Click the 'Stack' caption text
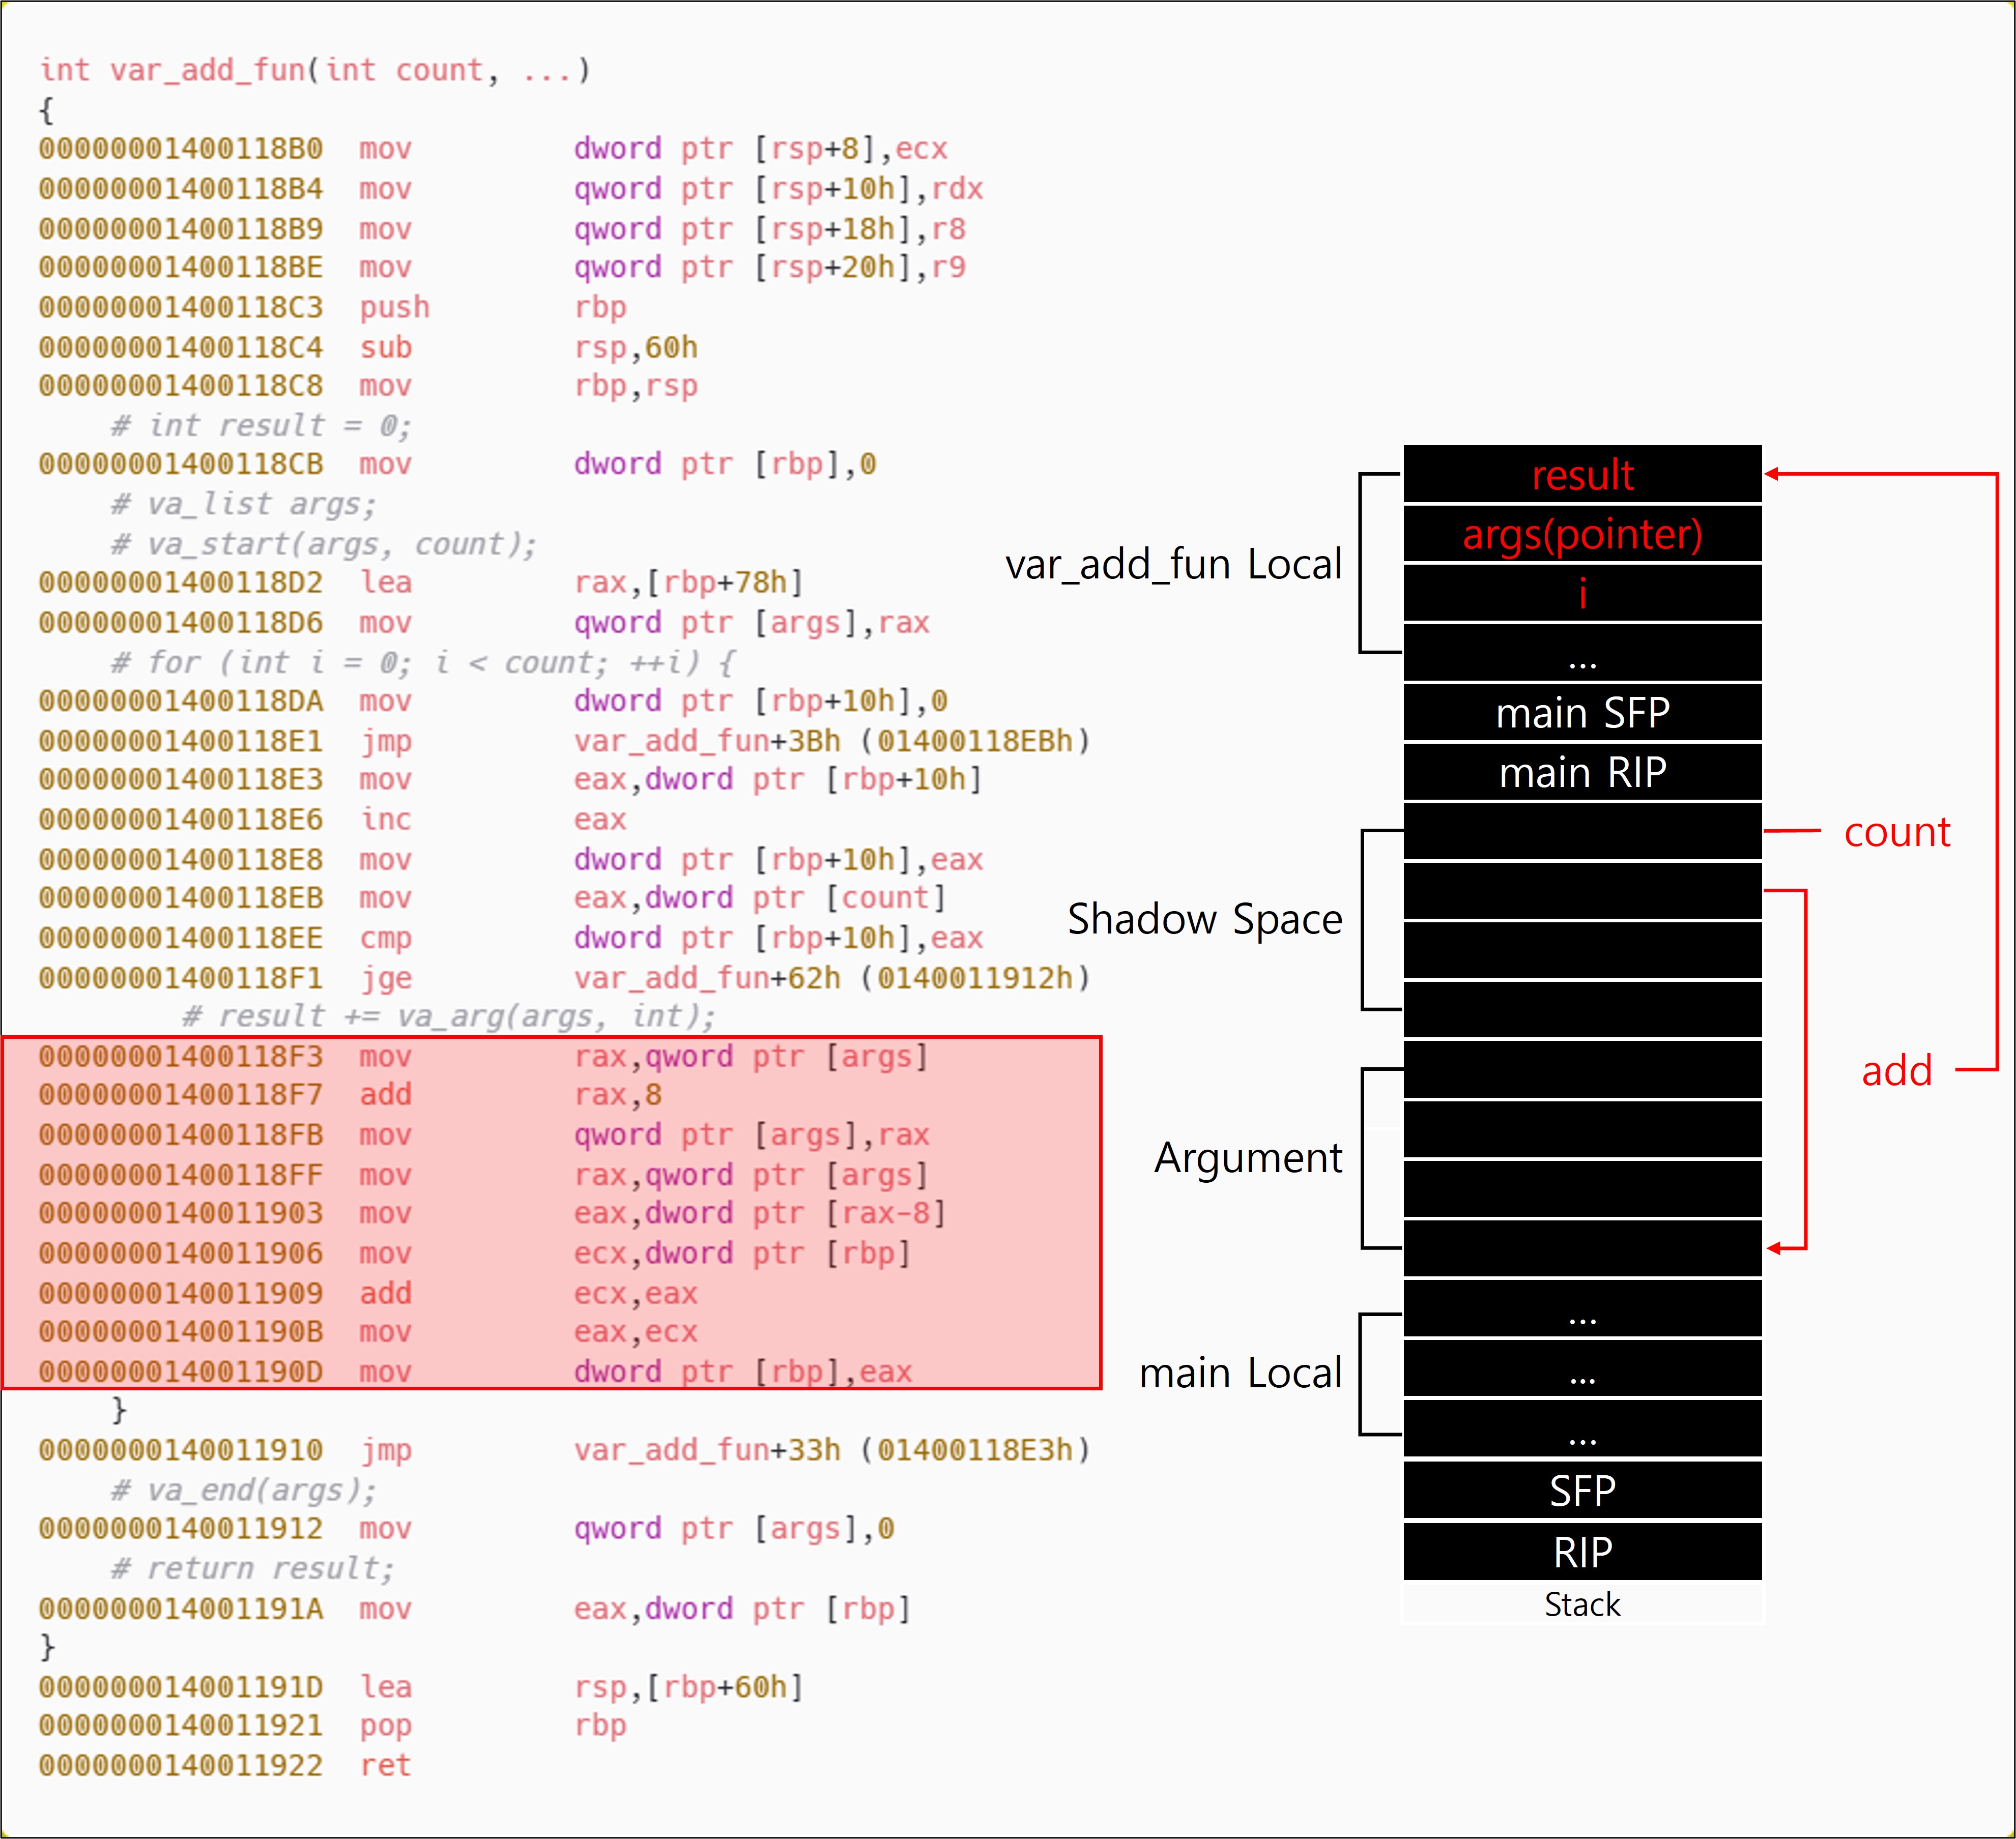The width and height of the screenshot is (2016, 1839). 1582,1605
